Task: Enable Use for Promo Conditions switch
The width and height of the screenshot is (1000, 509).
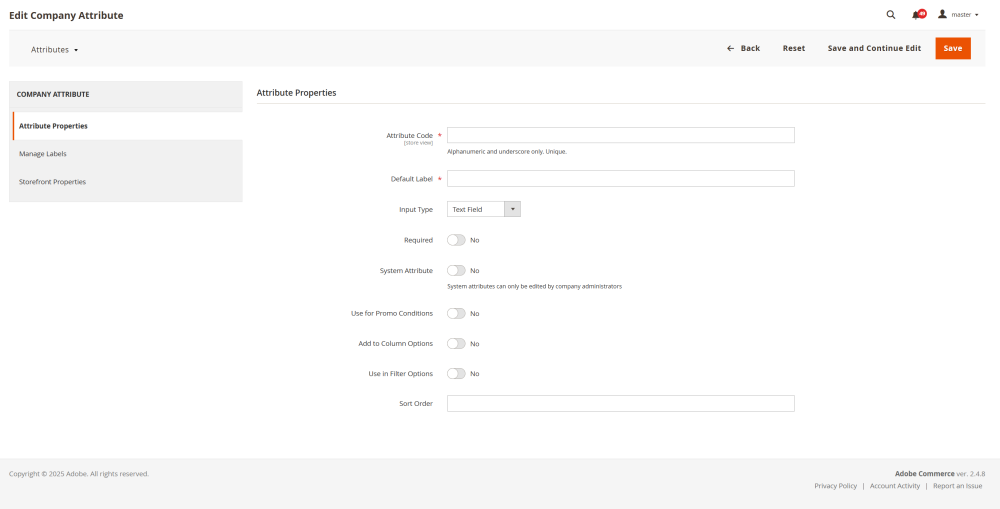Action: coord(456,313)
